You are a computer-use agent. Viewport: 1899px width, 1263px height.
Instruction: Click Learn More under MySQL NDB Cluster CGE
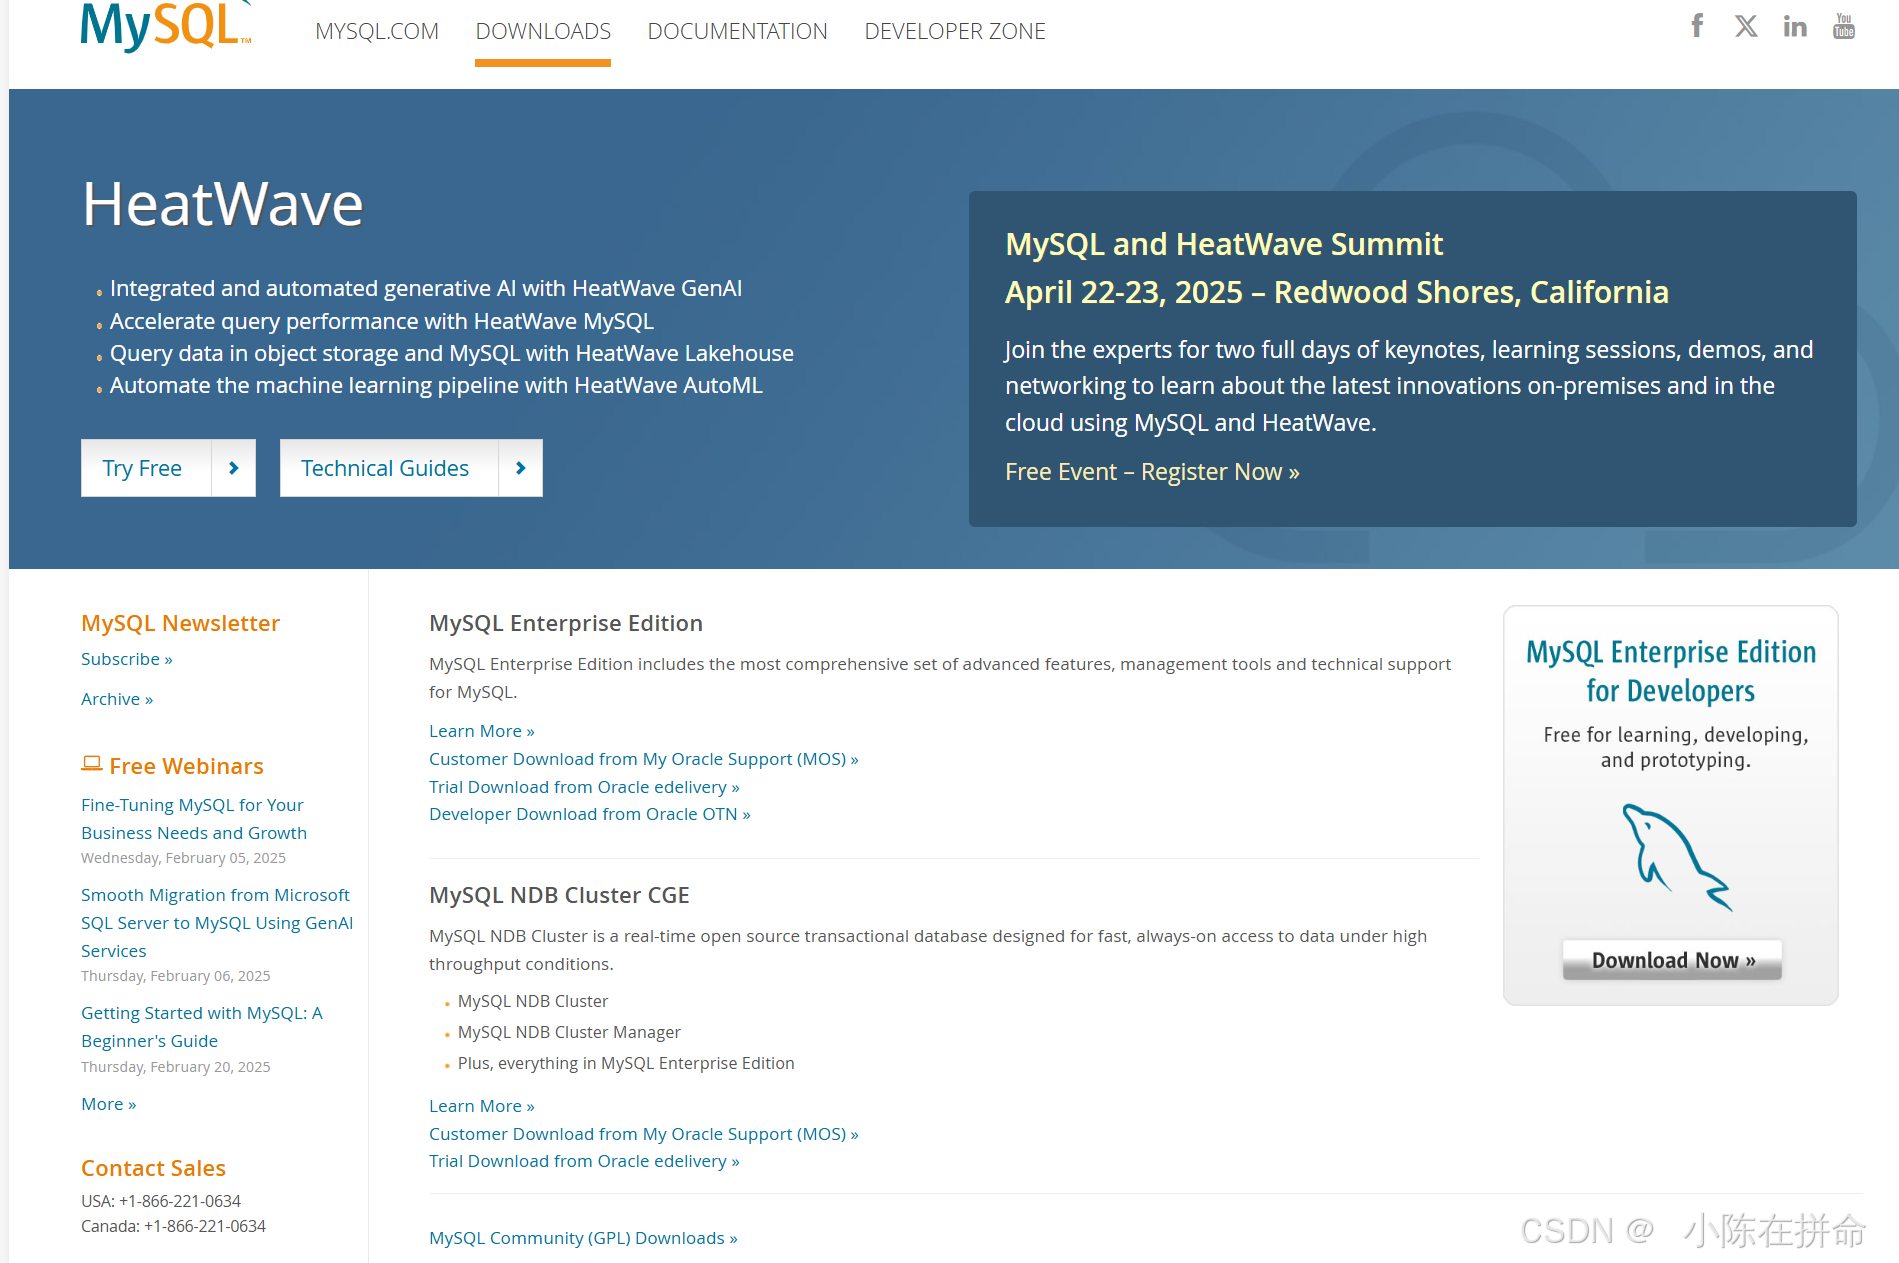[482, 1106]
